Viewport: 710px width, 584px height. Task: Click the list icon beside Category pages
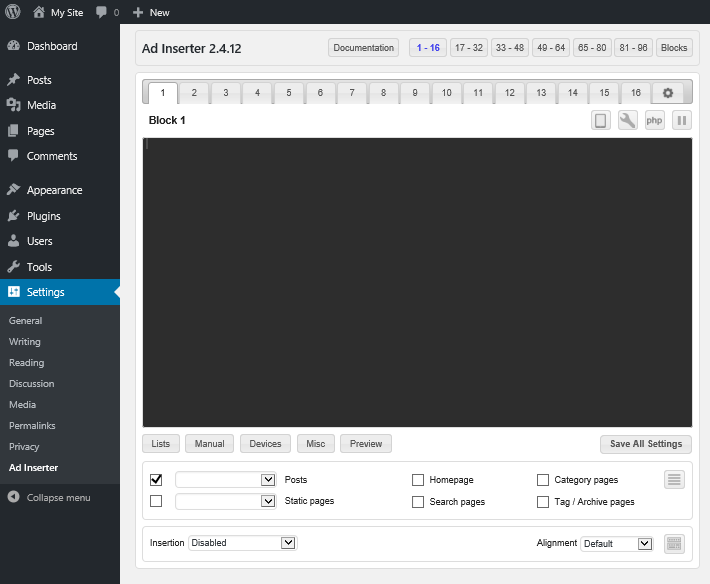coord(675,480)
